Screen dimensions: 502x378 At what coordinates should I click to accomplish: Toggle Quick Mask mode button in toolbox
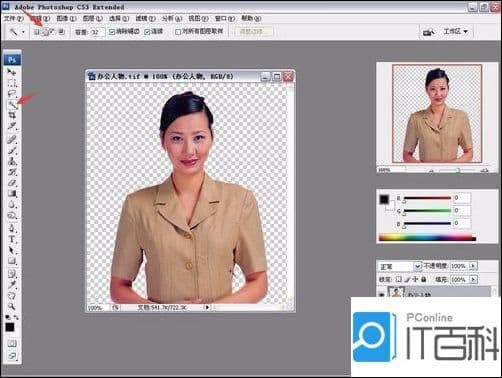click(x=12, y=343)
